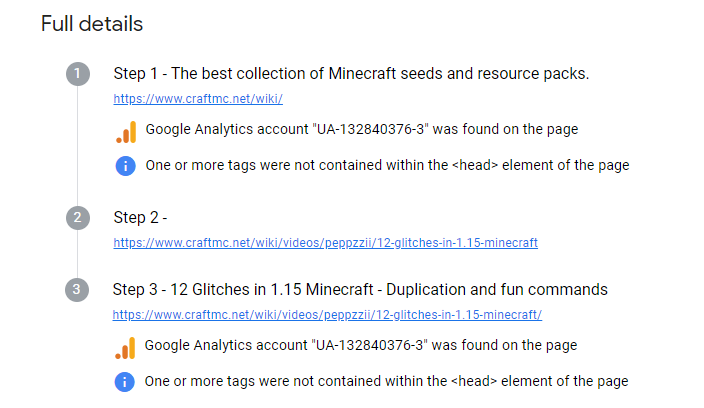Select the Step 1 Minecraft seeds title

point(351,74)
